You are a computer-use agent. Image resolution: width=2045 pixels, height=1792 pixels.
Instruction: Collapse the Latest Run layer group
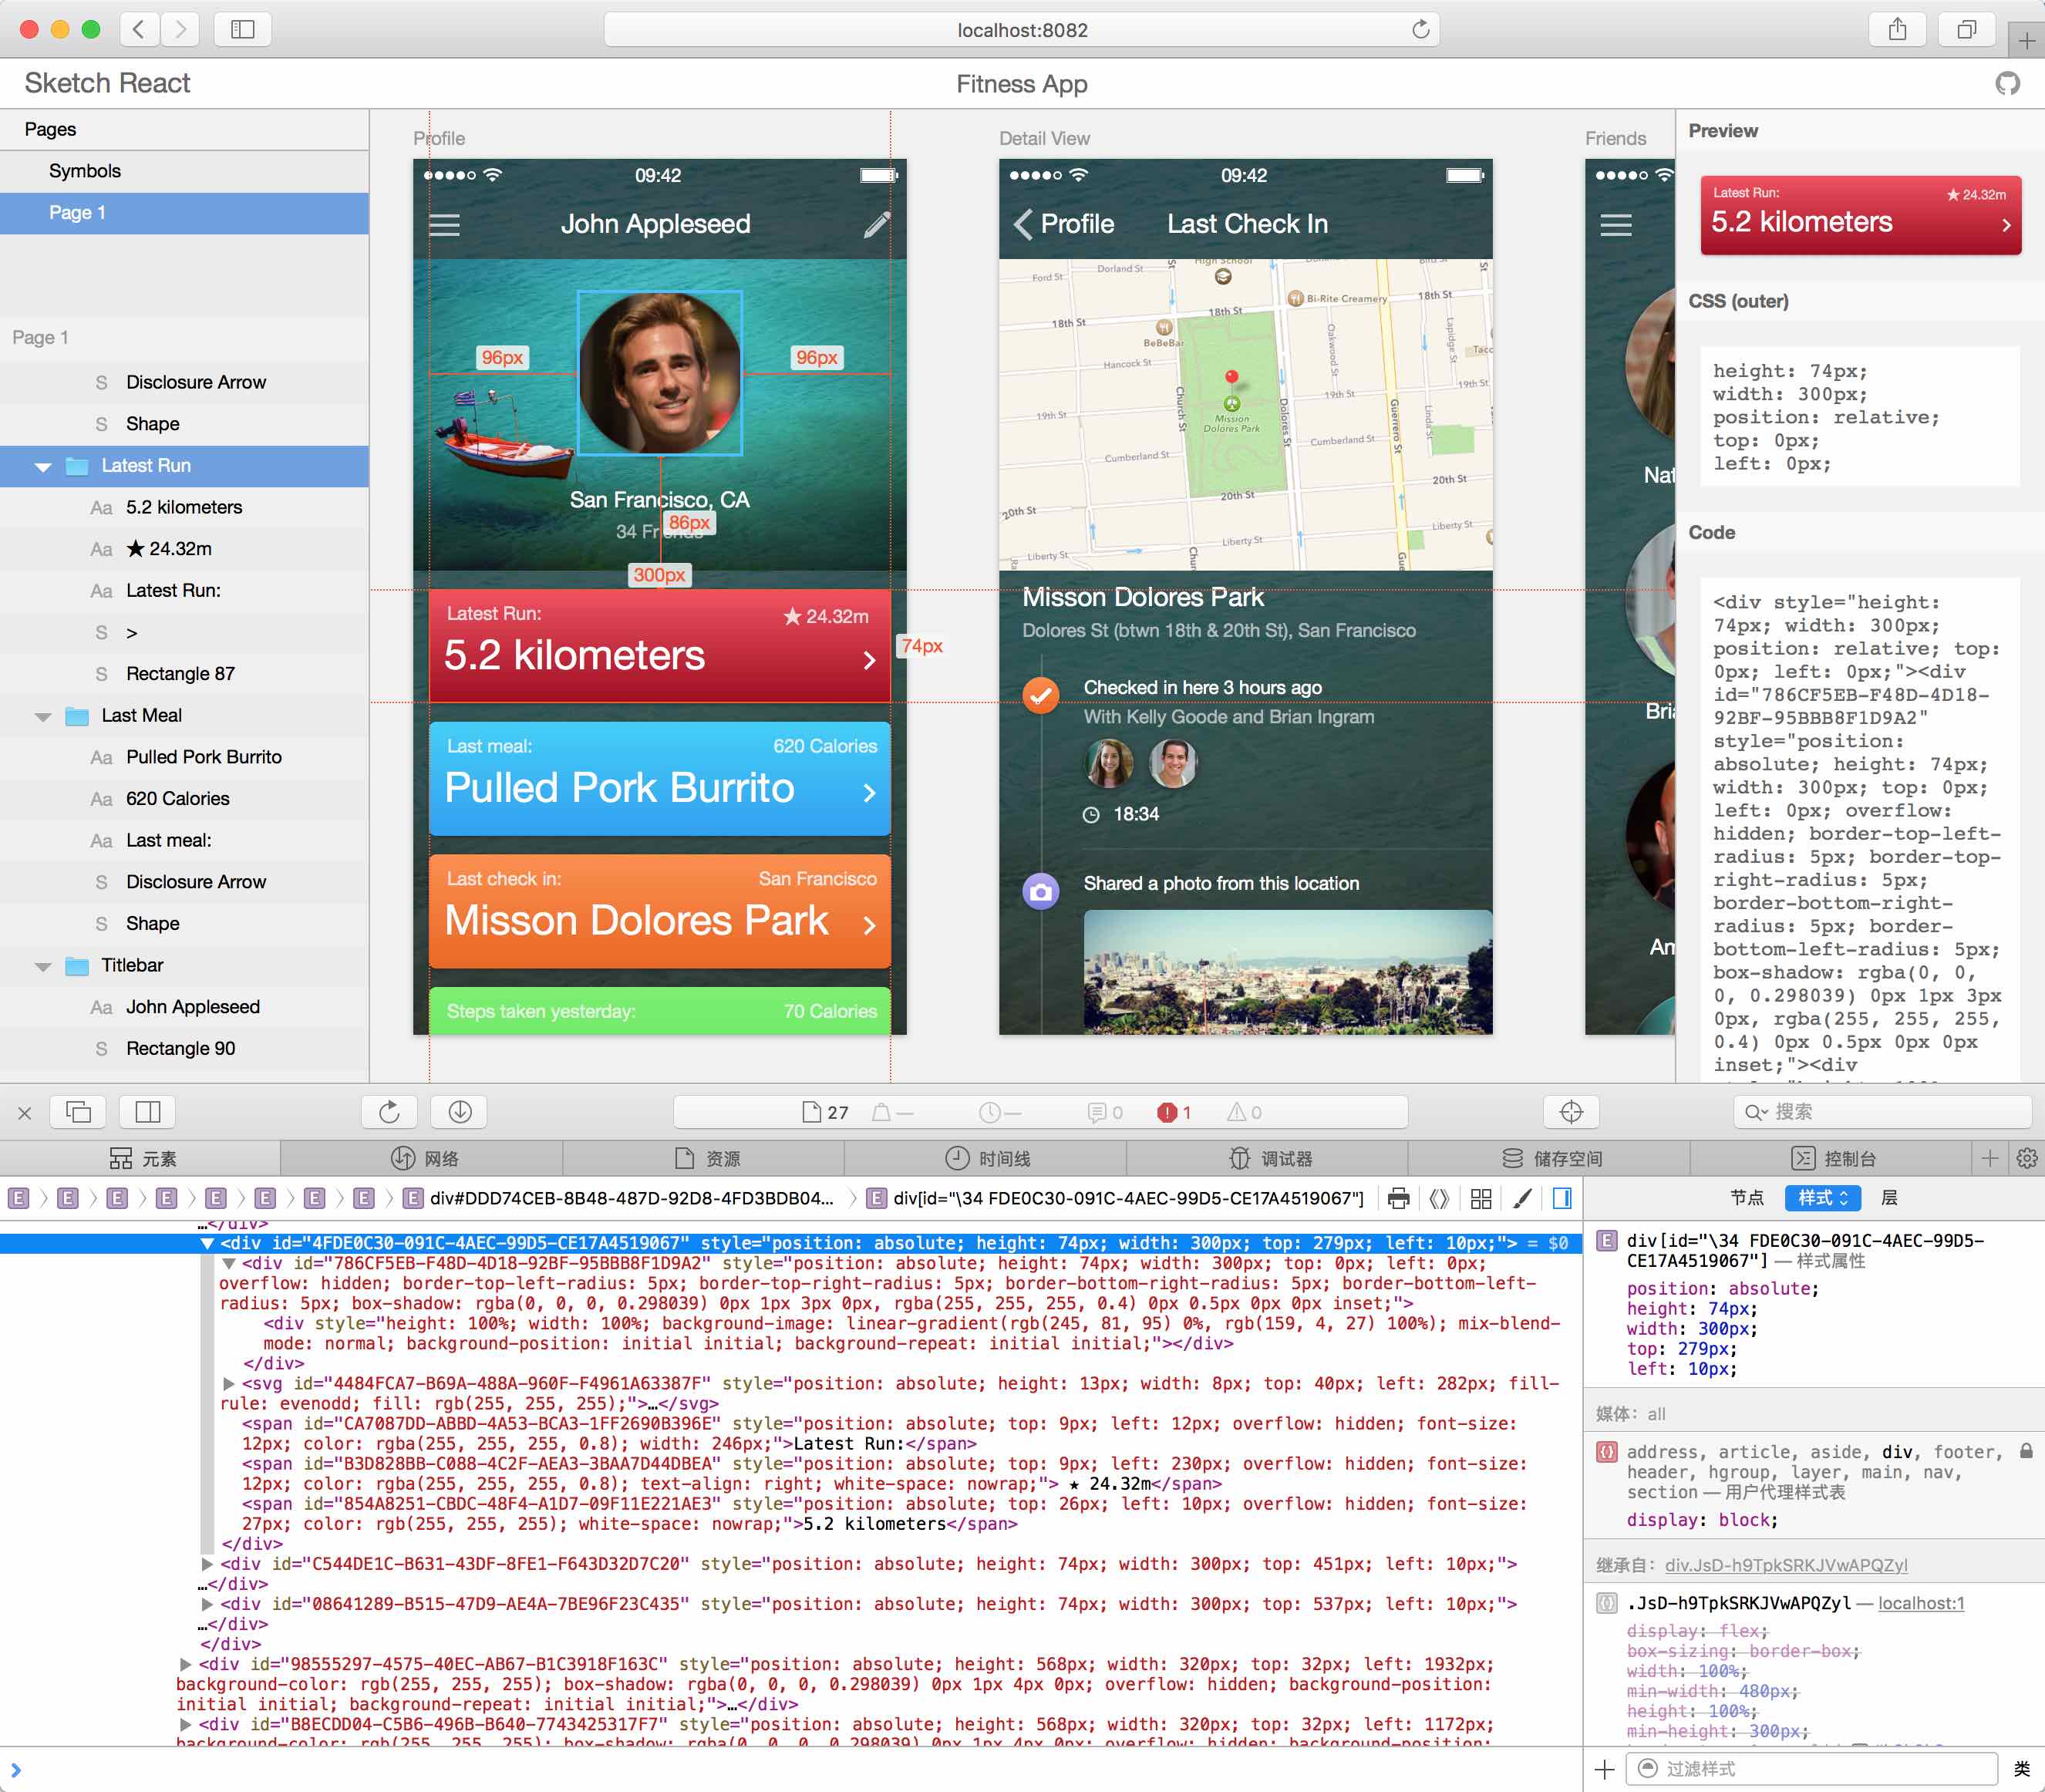point(43,467)
